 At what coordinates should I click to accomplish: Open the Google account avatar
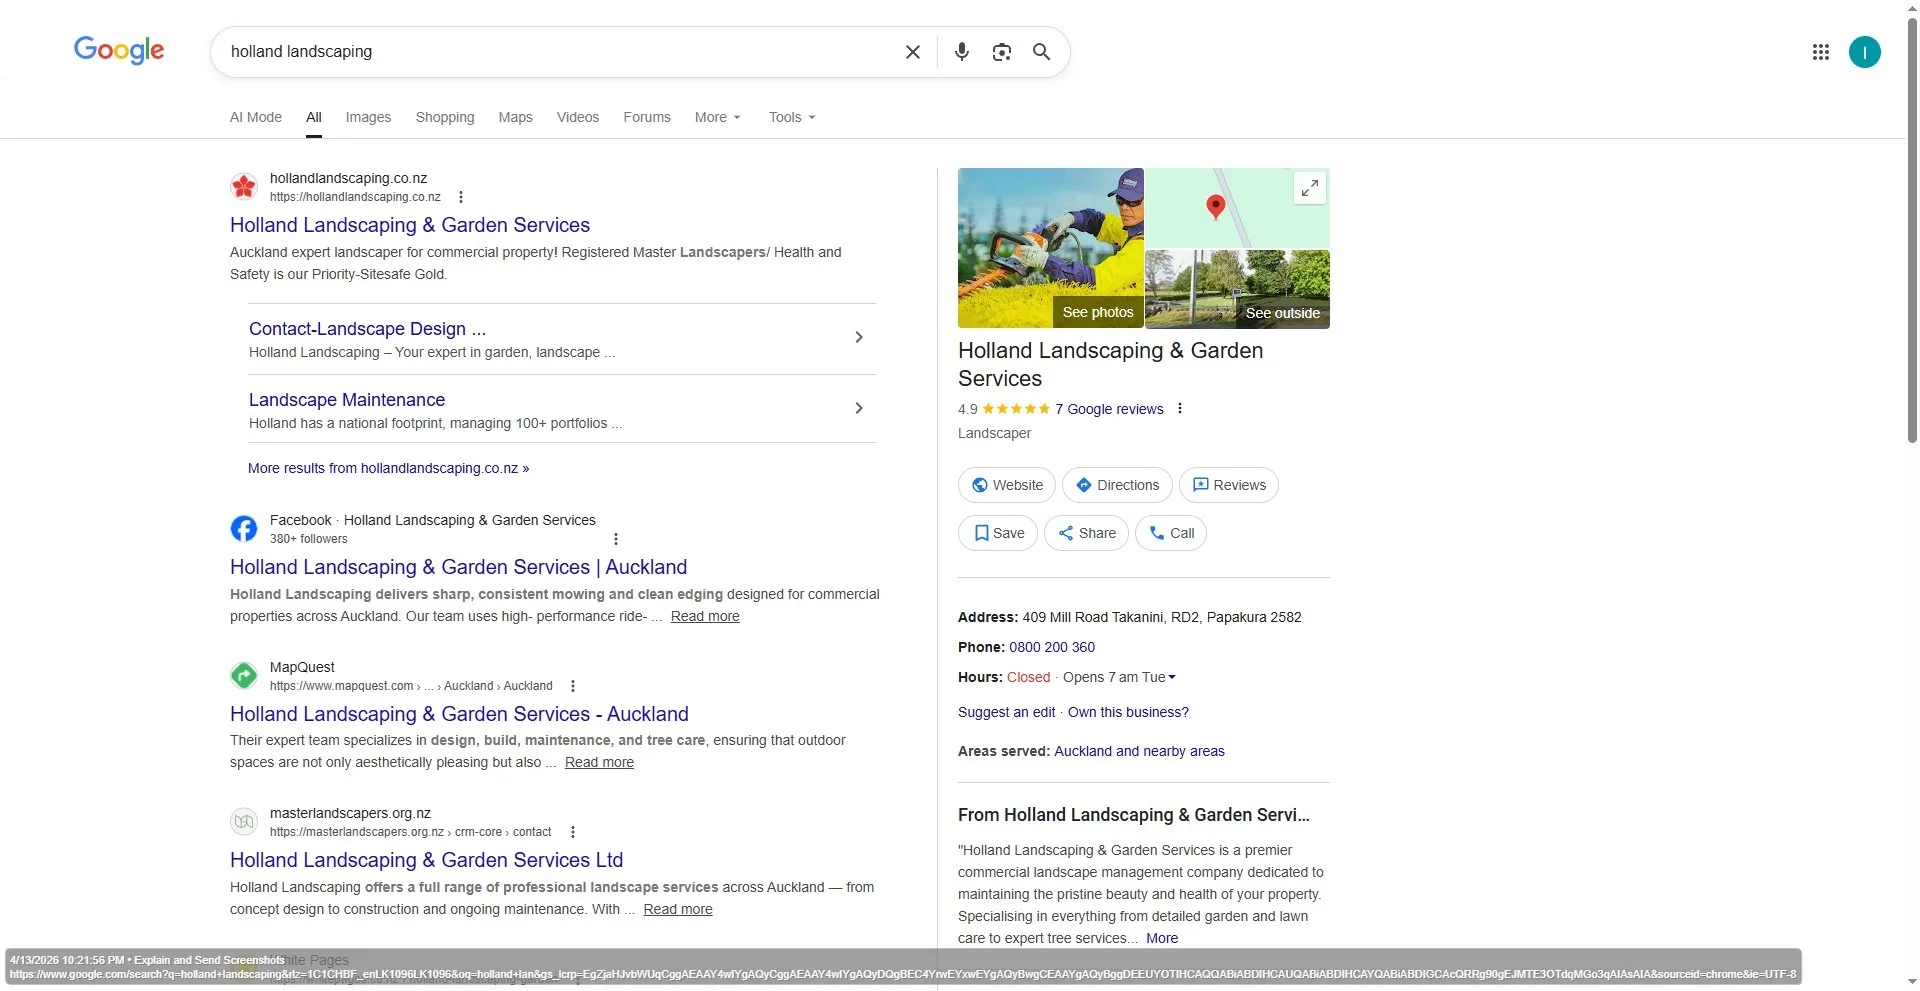tap(1864, 52)
